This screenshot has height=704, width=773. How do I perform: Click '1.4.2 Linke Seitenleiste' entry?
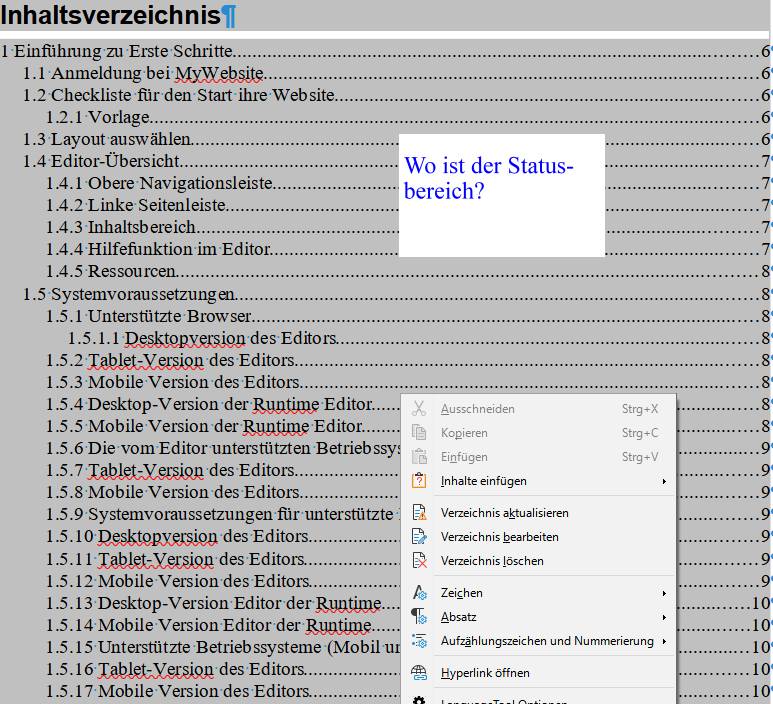point(136,205)
